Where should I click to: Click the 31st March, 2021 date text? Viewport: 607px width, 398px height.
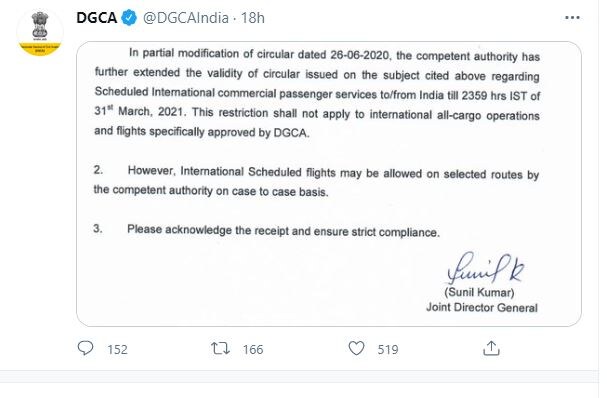(x=140, y=111)
